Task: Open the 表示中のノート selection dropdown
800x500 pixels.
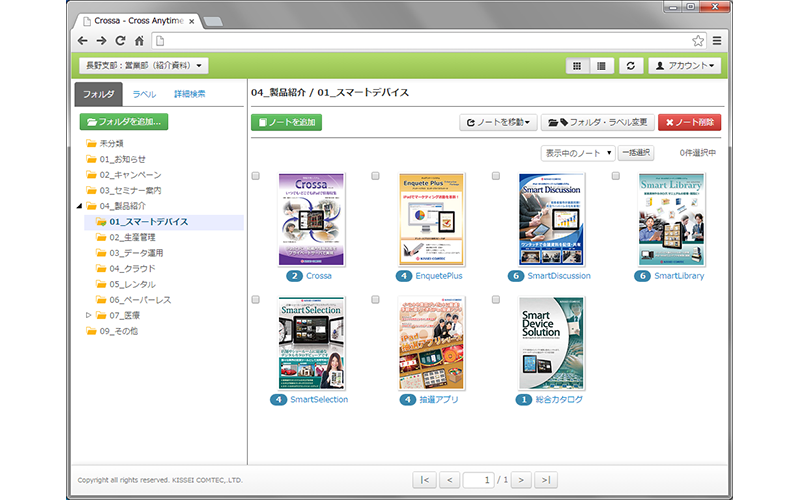Action: (578, 153)
